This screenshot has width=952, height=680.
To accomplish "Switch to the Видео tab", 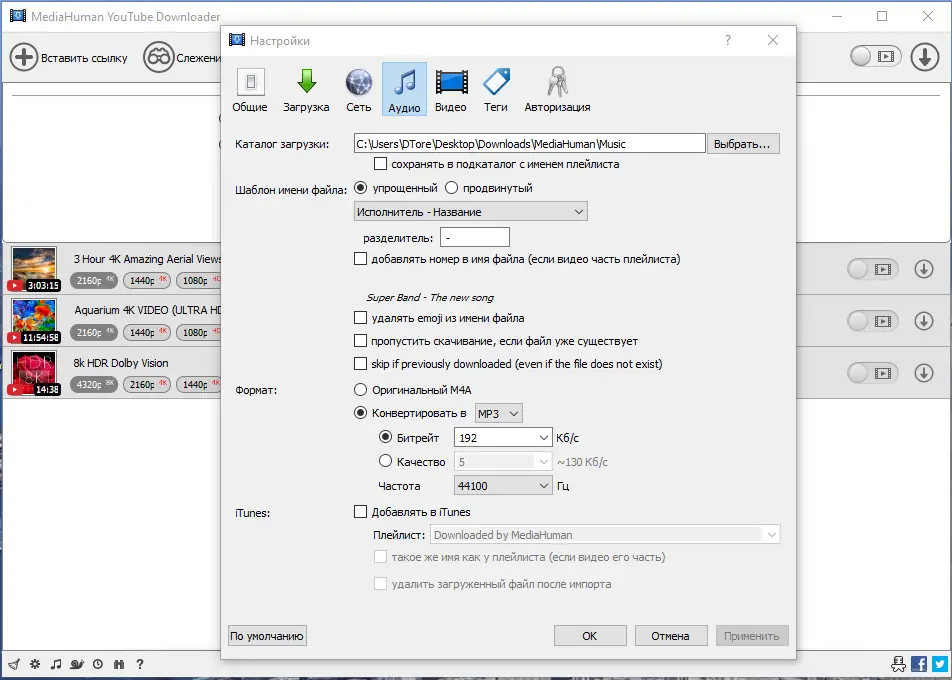I will pyautogui.click(x=450, y=89).
